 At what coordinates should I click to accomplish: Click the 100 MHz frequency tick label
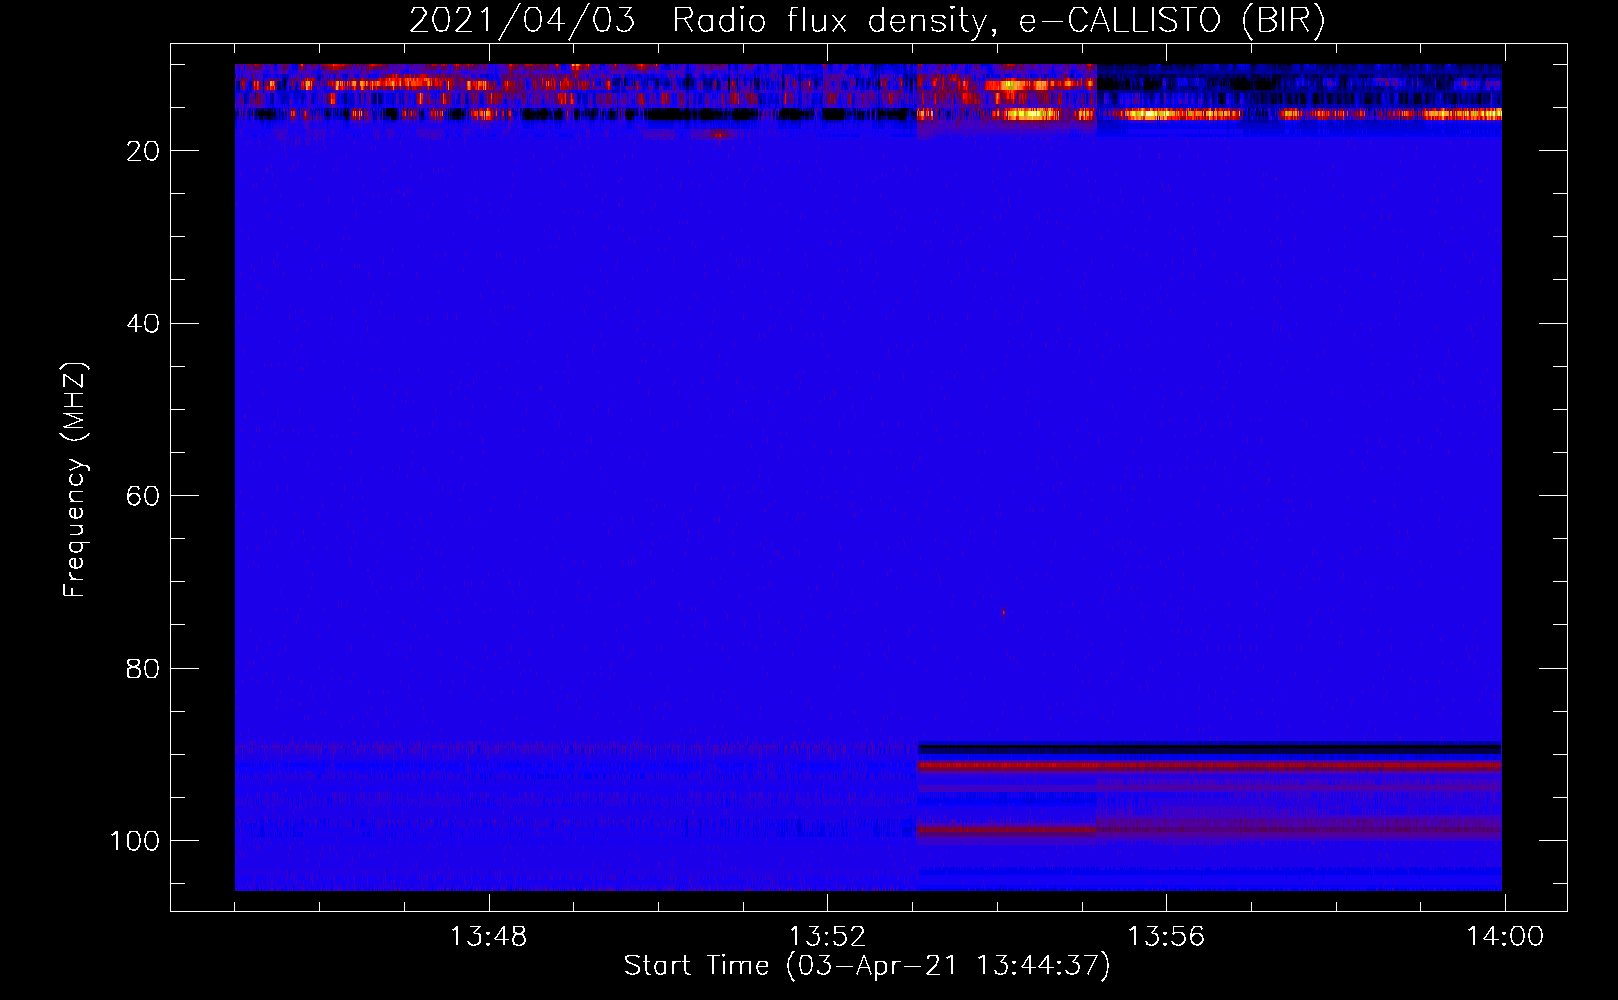[x=135, y=841]
